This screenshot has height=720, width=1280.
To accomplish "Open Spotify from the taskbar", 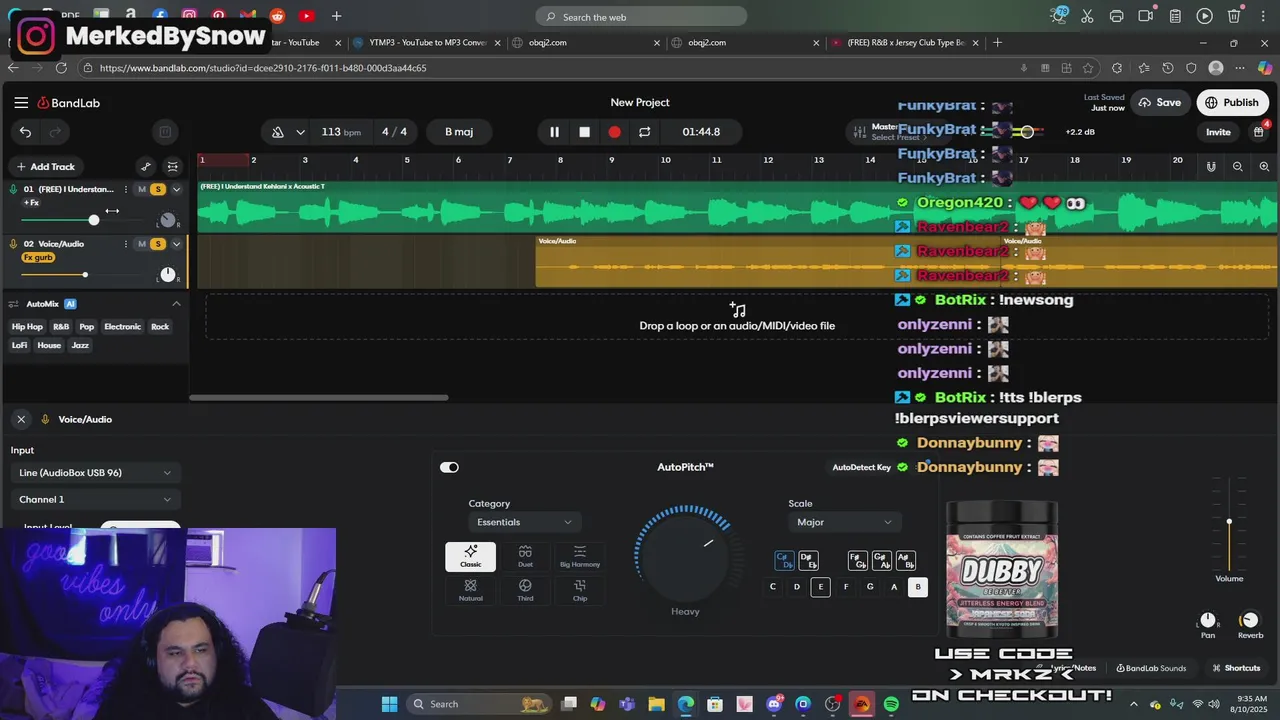I will coord(891,704).
